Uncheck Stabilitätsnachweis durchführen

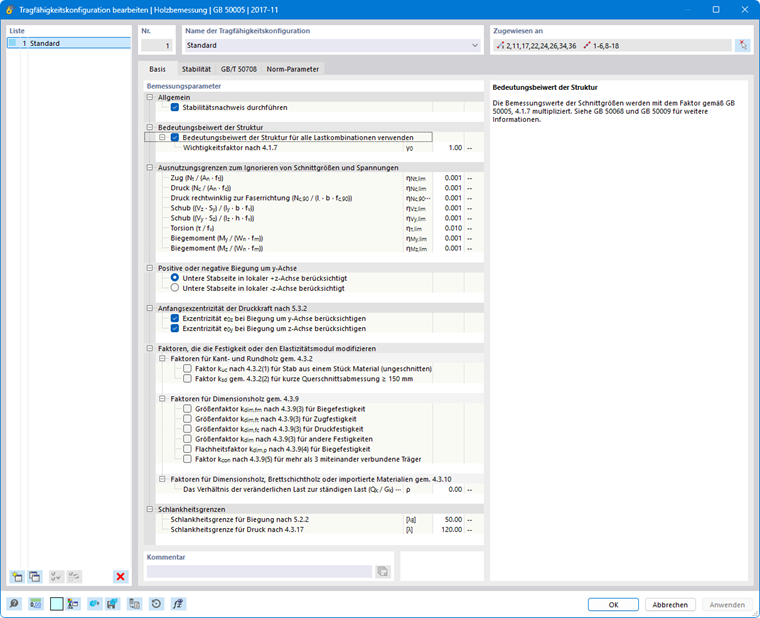175,107
